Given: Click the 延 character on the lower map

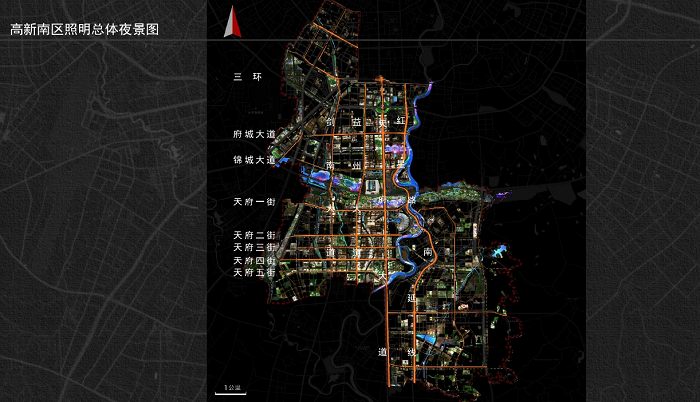Looking at the screenshot, I should pos(410,298).
